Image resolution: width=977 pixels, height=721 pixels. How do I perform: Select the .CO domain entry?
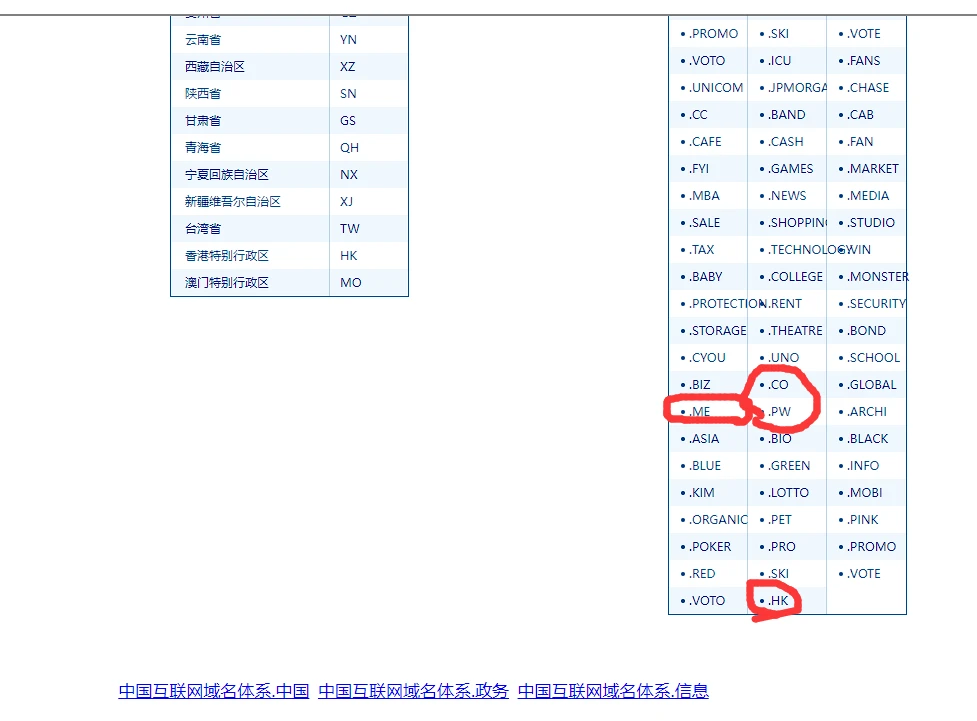[x=778, y=384]
